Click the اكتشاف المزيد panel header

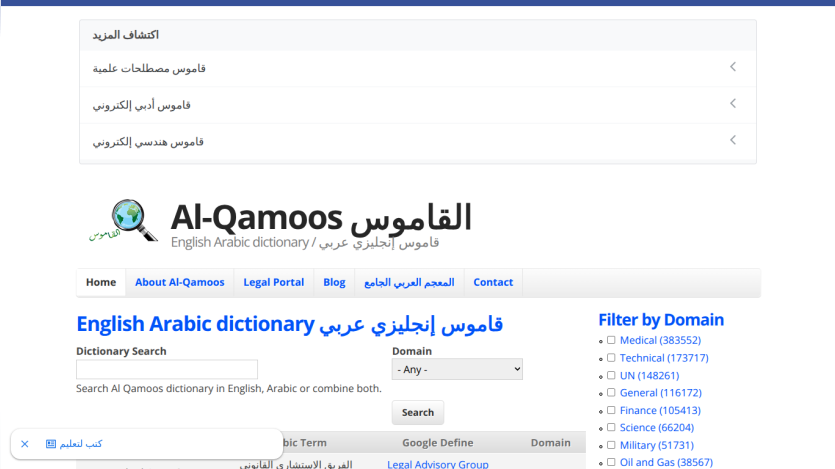click(x=418, y=35)
